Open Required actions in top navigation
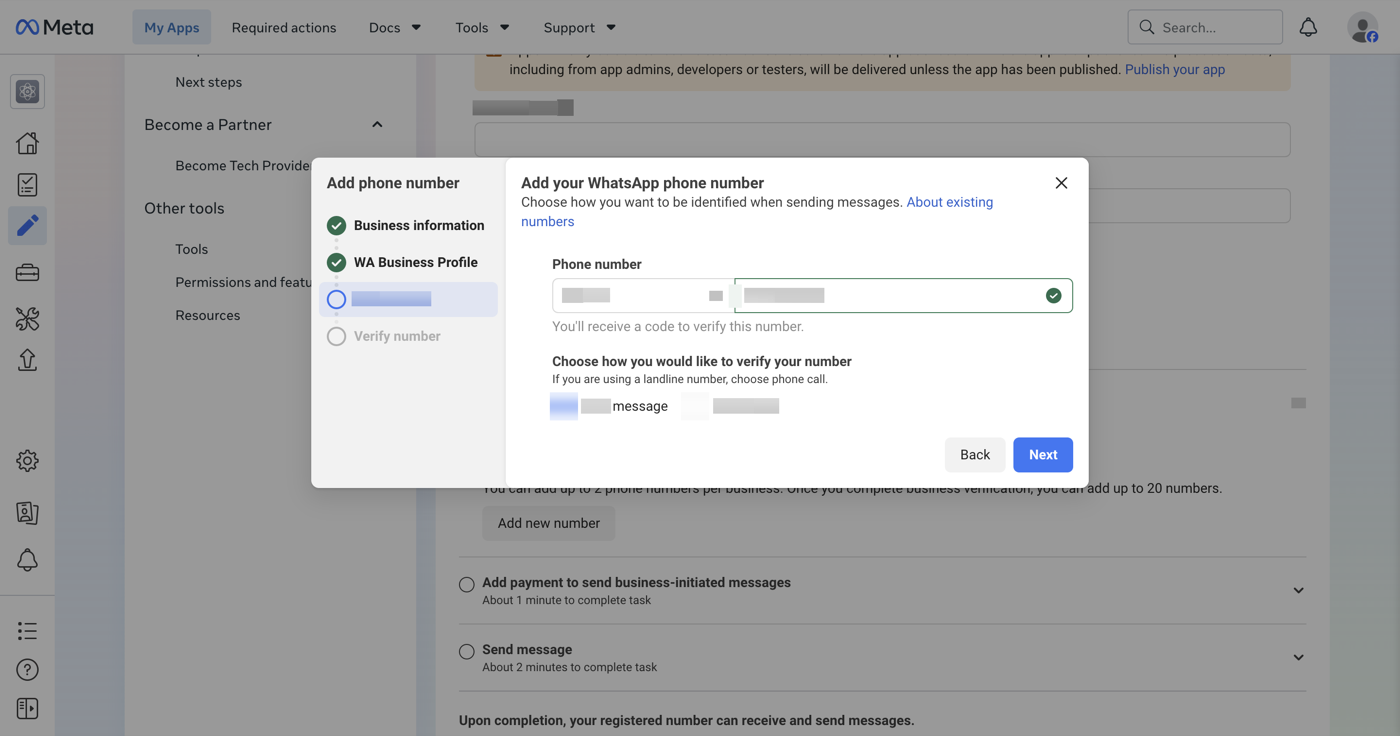1400x736 pixels. 284,27
